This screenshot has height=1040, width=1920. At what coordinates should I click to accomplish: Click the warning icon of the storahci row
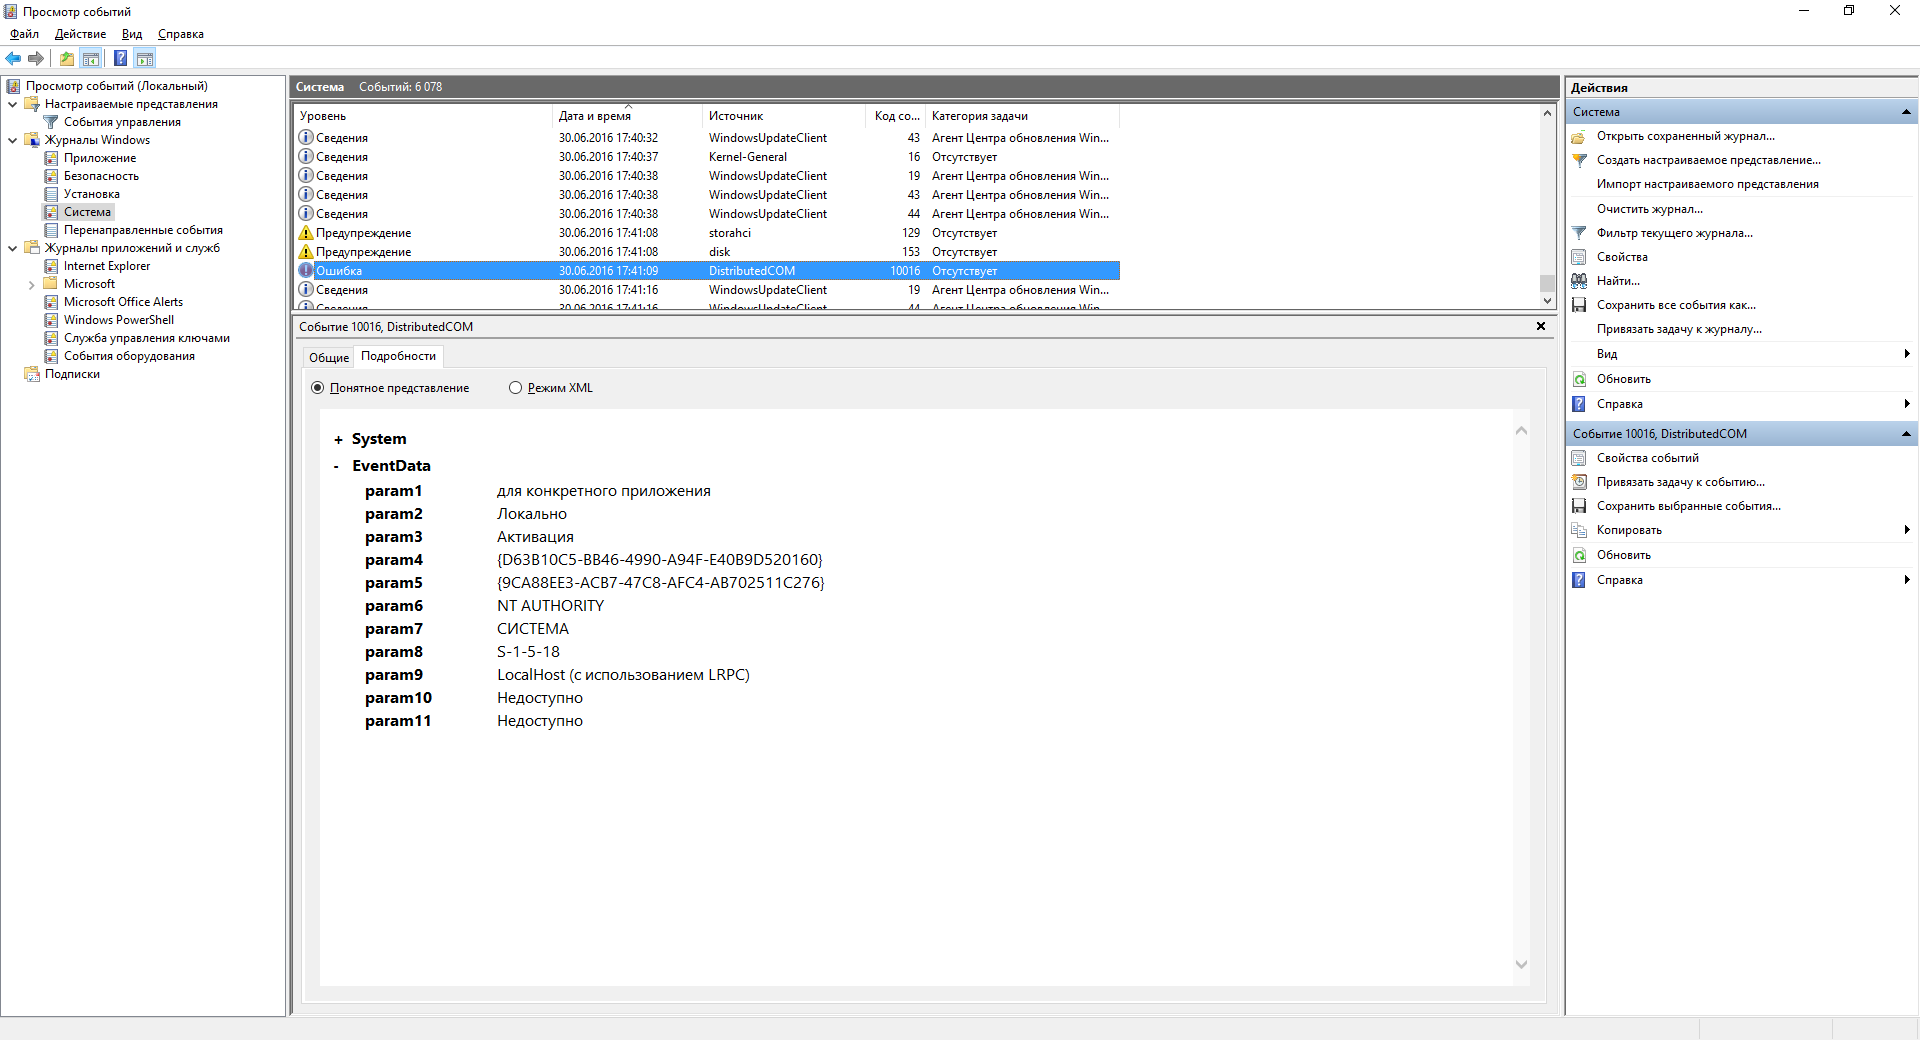306,233
